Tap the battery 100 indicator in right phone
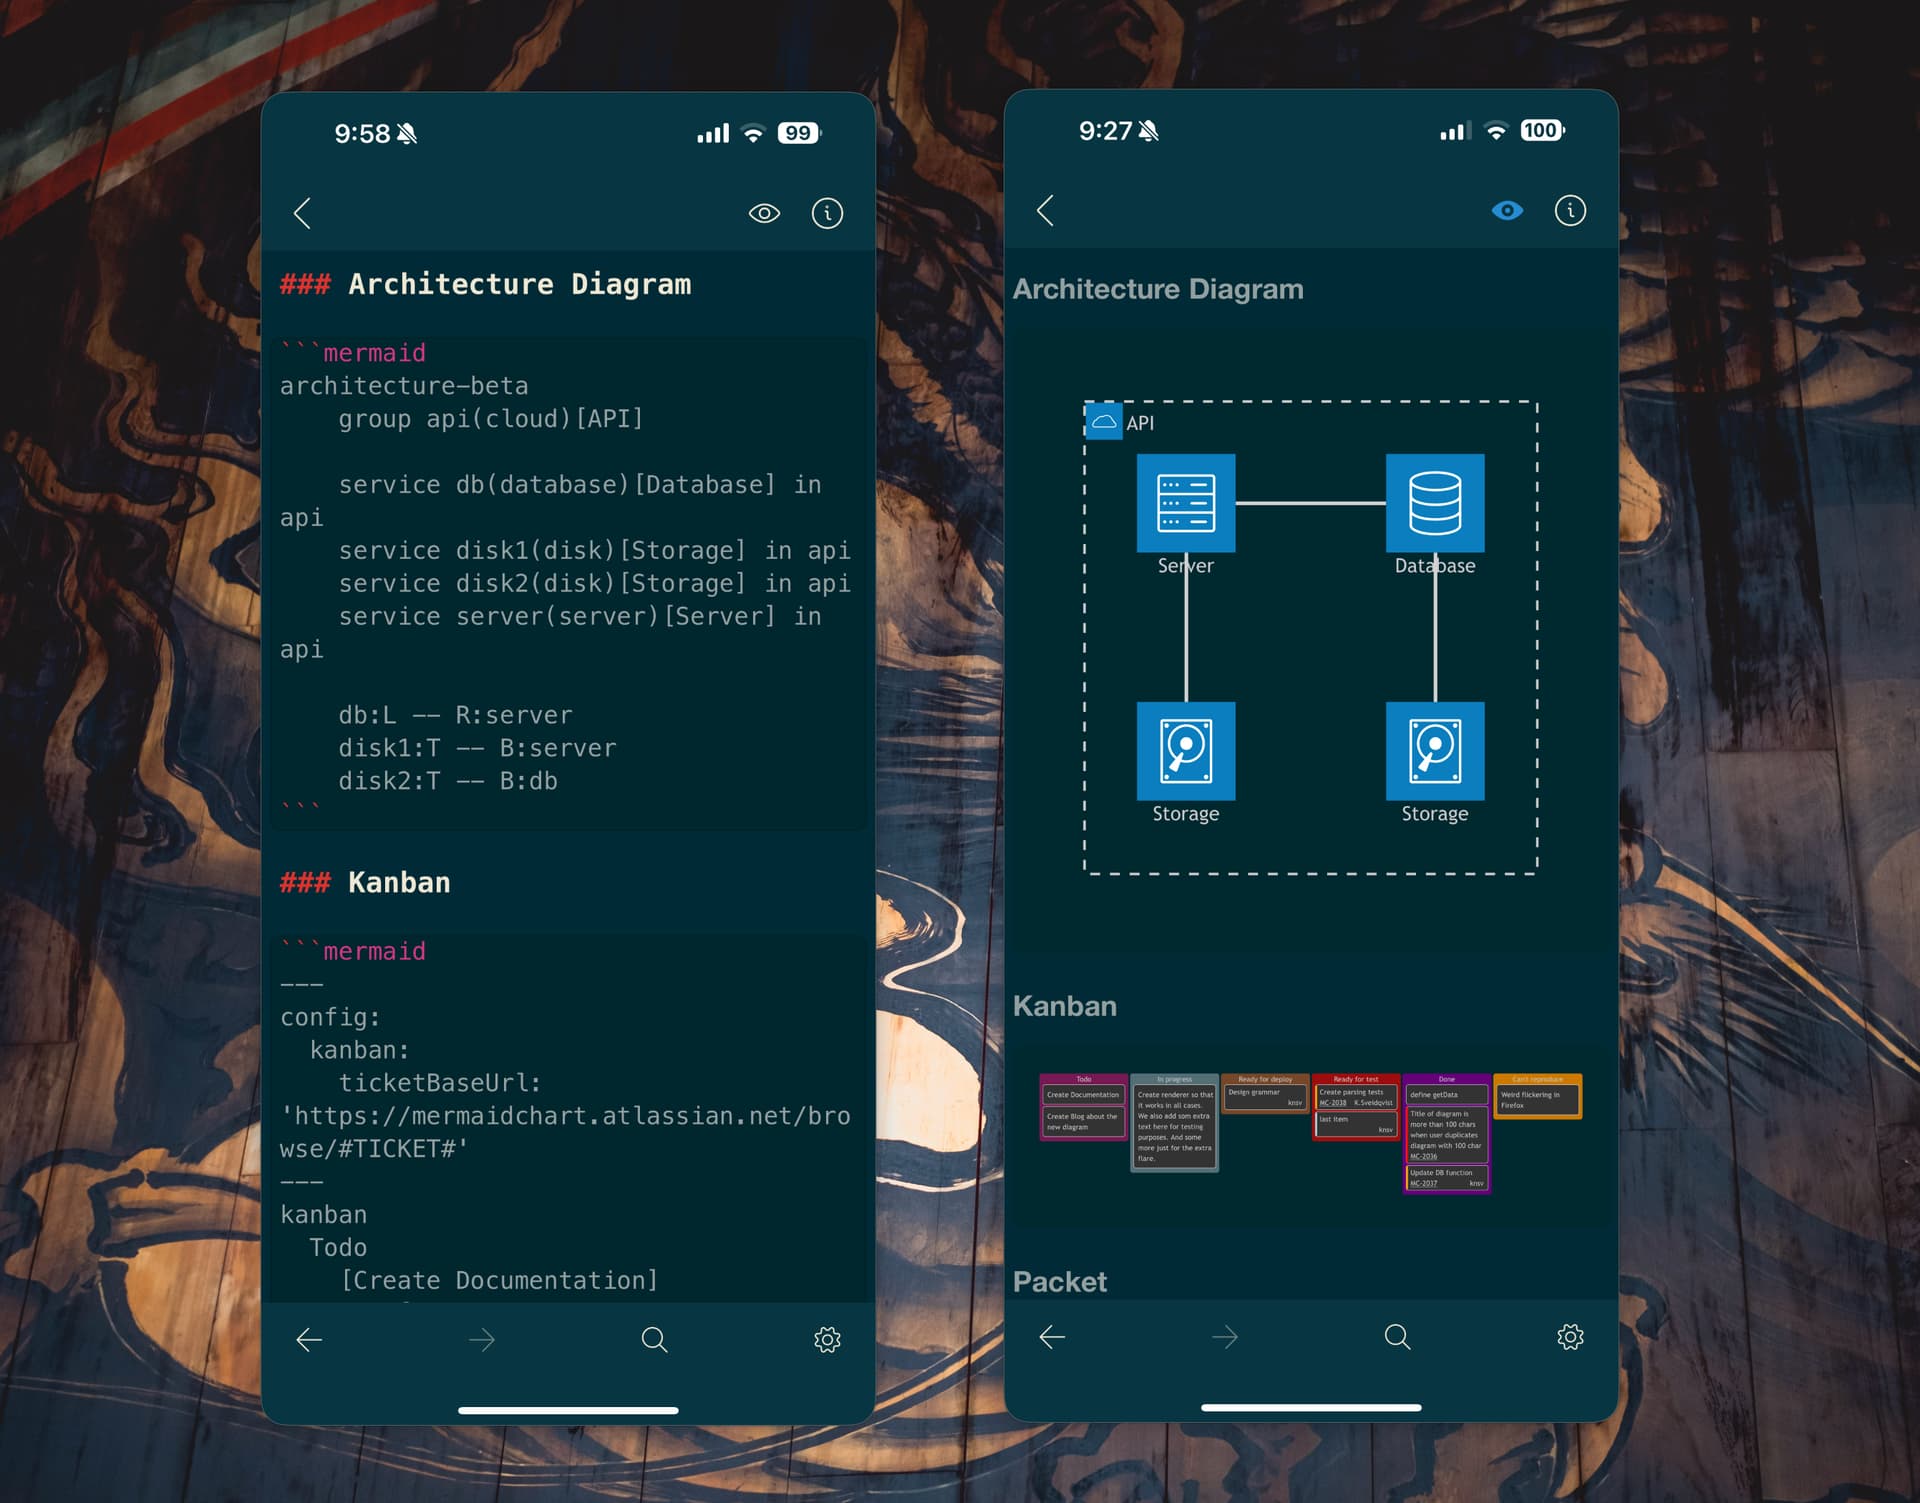Viewport: 1920px width, 1503px height. 1541,130
